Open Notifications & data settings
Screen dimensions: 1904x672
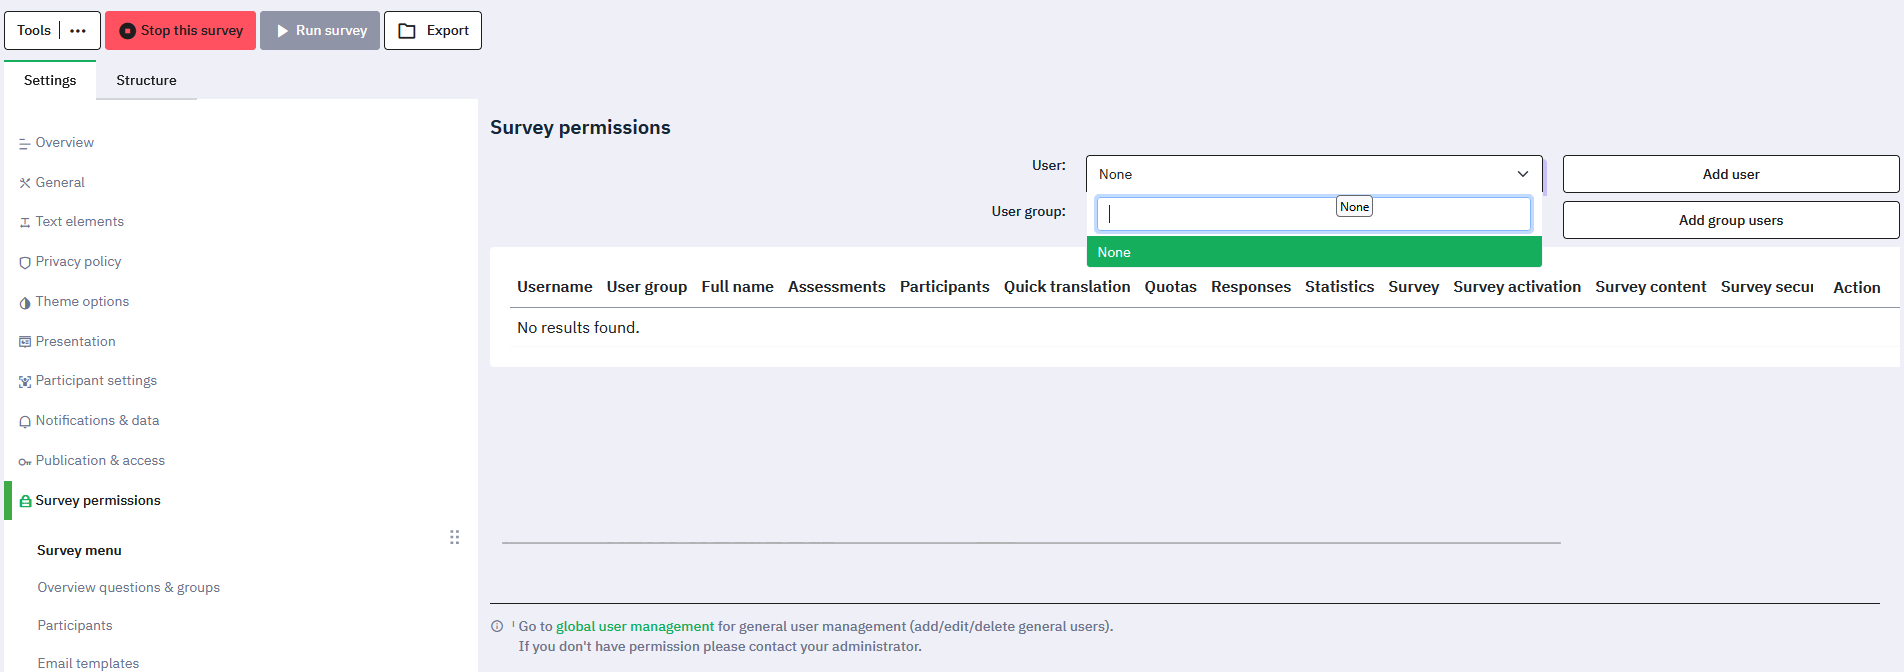pyautogui.click(x=97, y=421)
